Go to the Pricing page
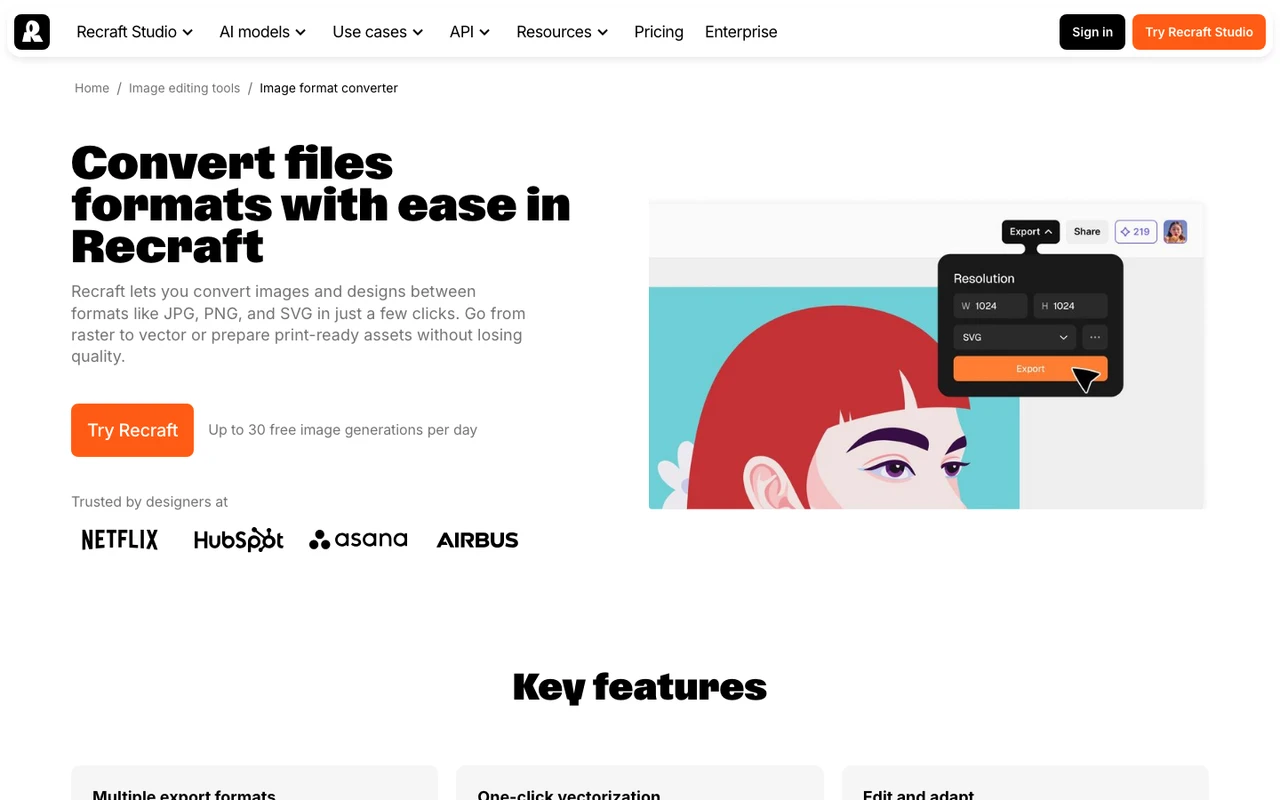This screenshot has width=1280, height=800. (659, 32)
